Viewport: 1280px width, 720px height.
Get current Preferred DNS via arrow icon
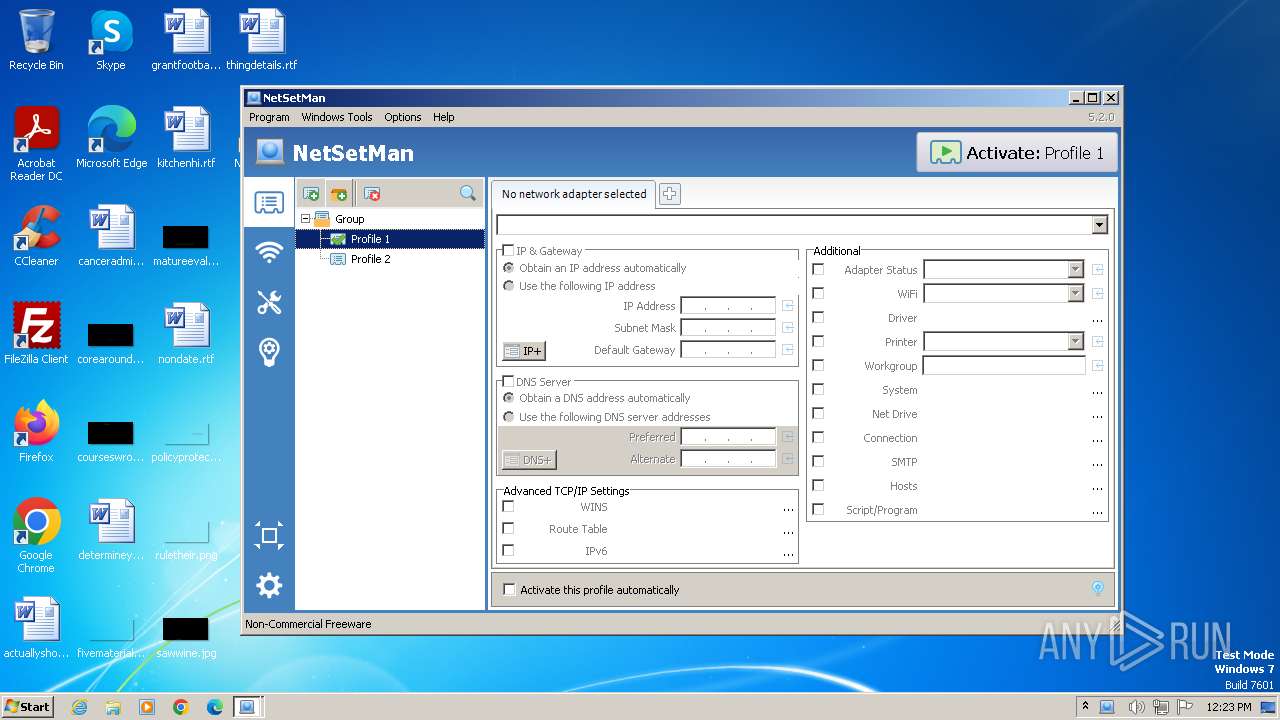pyautogui.click(x=788, y=437)
